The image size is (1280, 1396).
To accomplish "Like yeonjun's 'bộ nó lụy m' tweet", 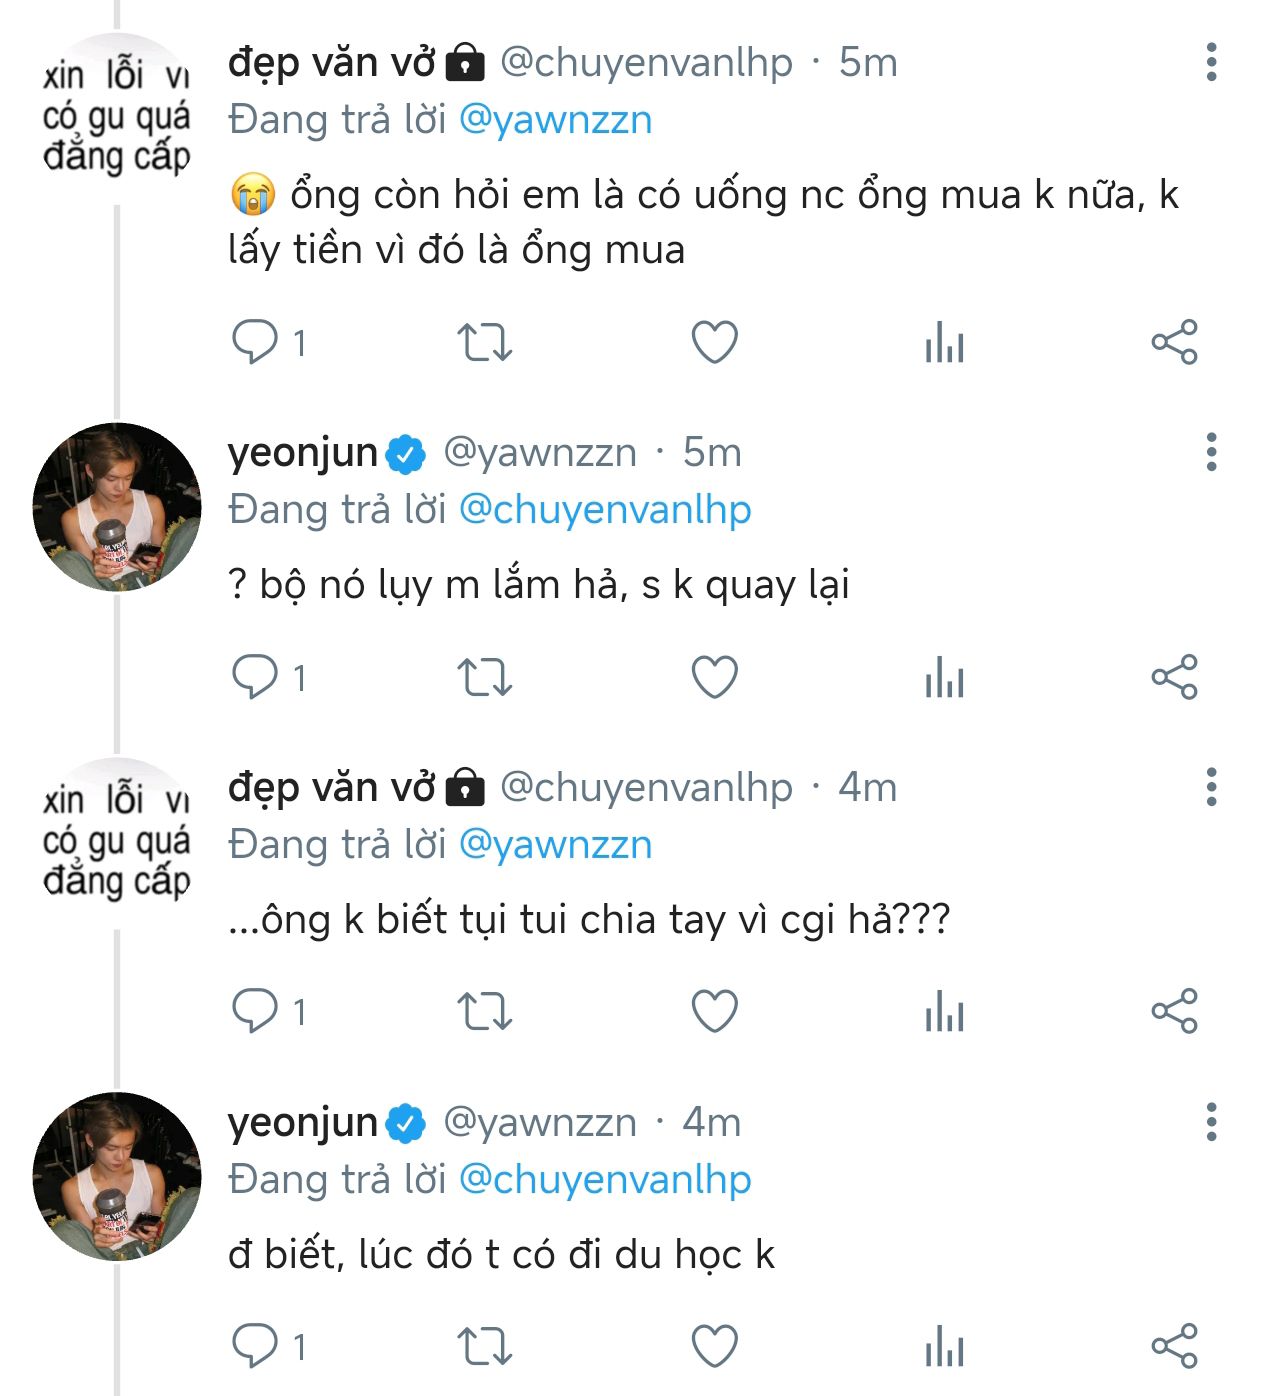I will click(715, 678).
